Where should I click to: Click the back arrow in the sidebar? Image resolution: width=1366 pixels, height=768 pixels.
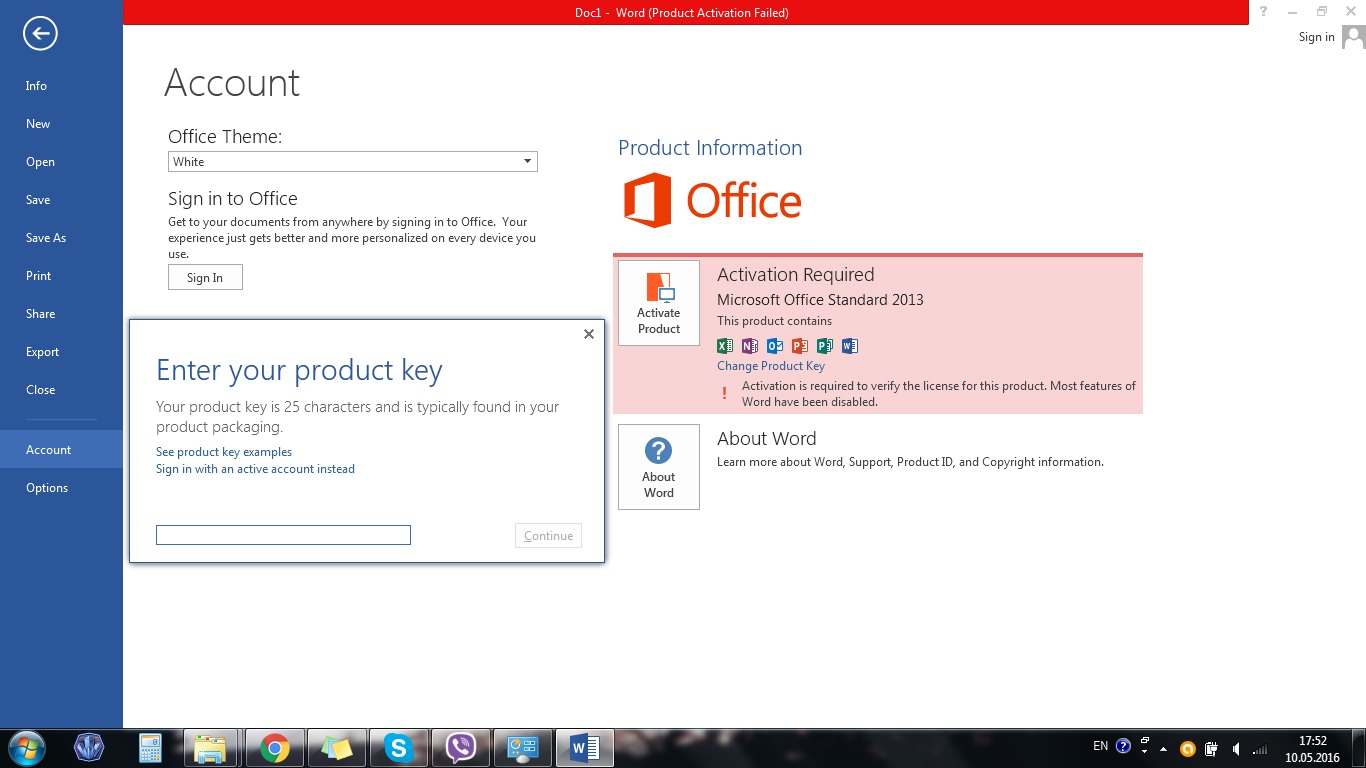point(40,34)
